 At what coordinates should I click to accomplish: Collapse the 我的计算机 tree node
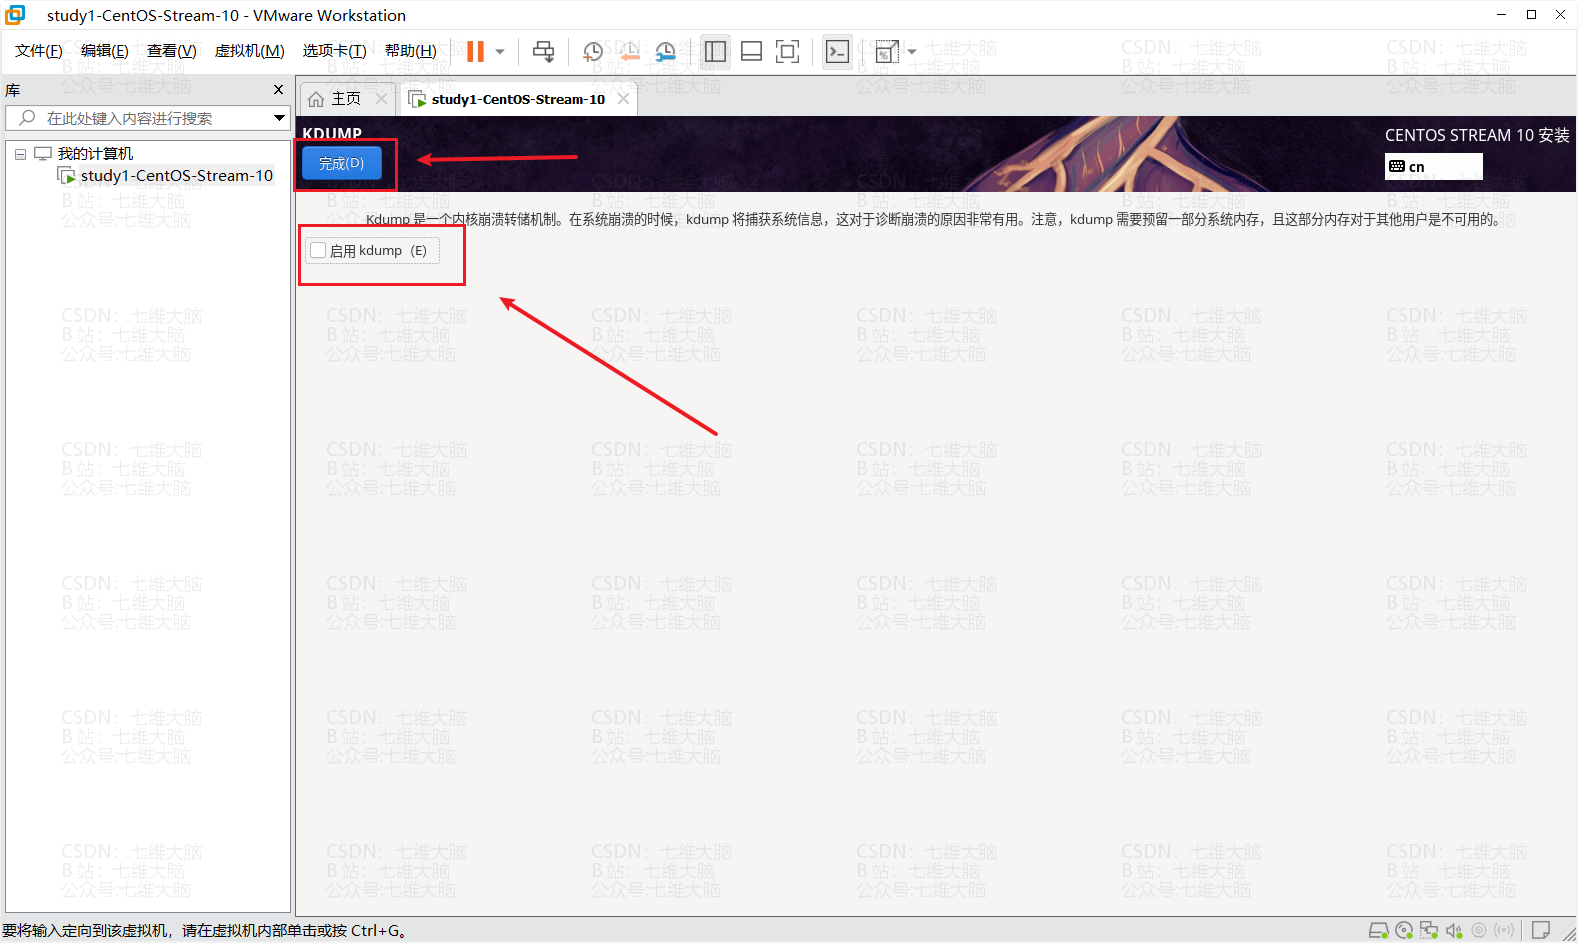(20, 154)
